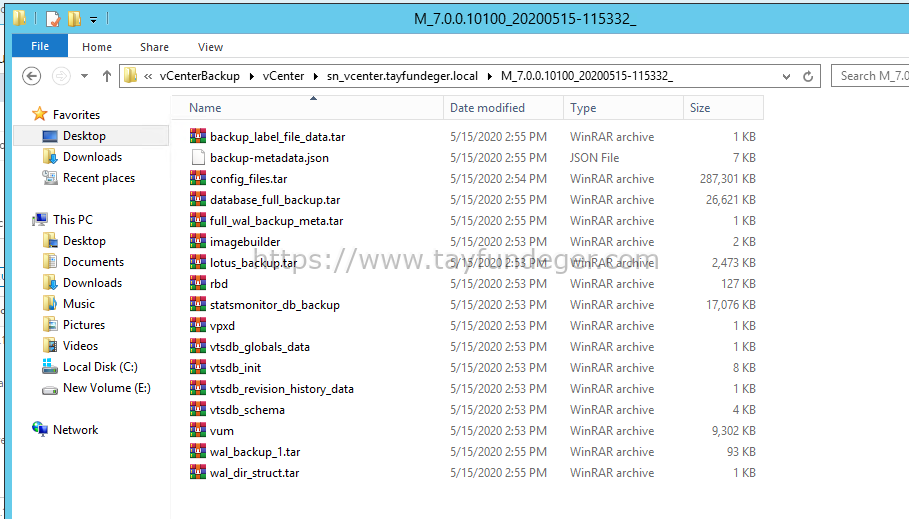Image resolution: width=909 pixels, height=519 pixels.
Task: Click the WinRAR icon of wal_backup_1.tar
Action: [198, 451]
